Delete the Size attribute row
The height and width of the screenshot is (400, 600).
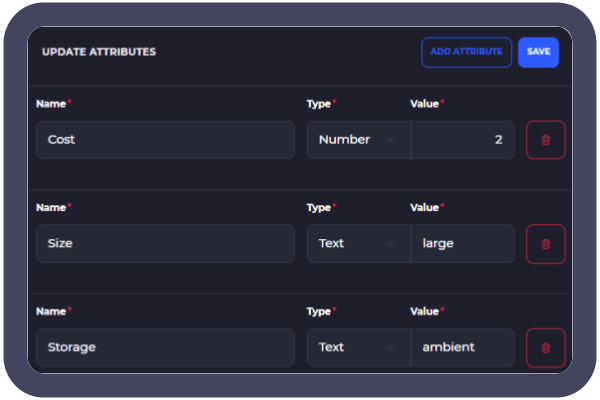pyautogui.click(x=546, y=244)
